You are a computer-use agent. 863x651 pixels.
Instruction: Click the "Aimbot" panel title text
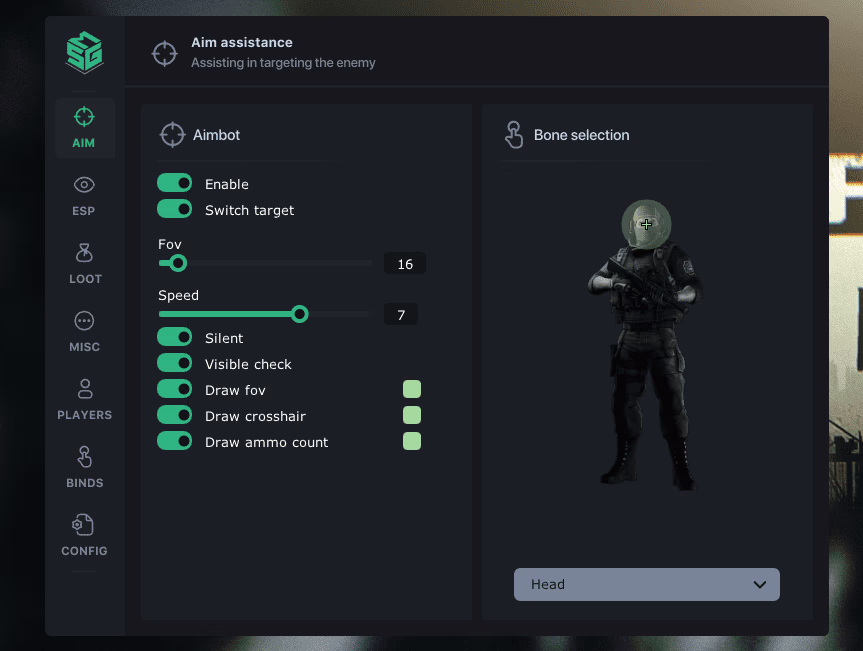(216, 135)
